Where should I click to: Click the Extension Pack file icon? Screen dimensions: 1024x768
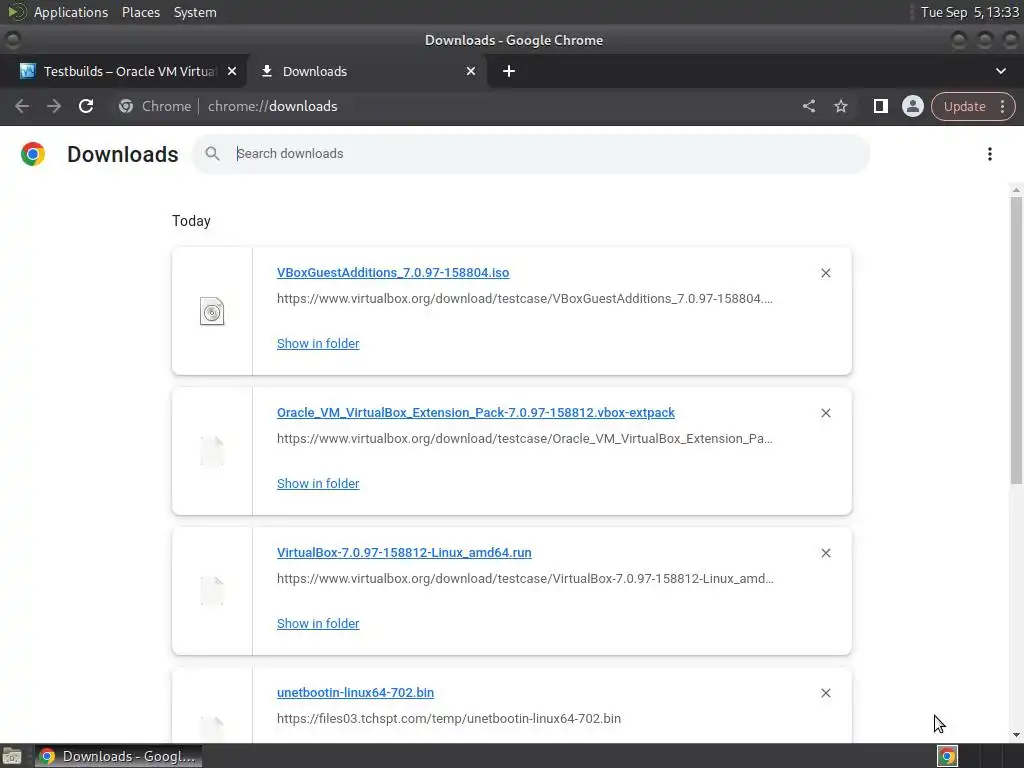click(212, 451)
